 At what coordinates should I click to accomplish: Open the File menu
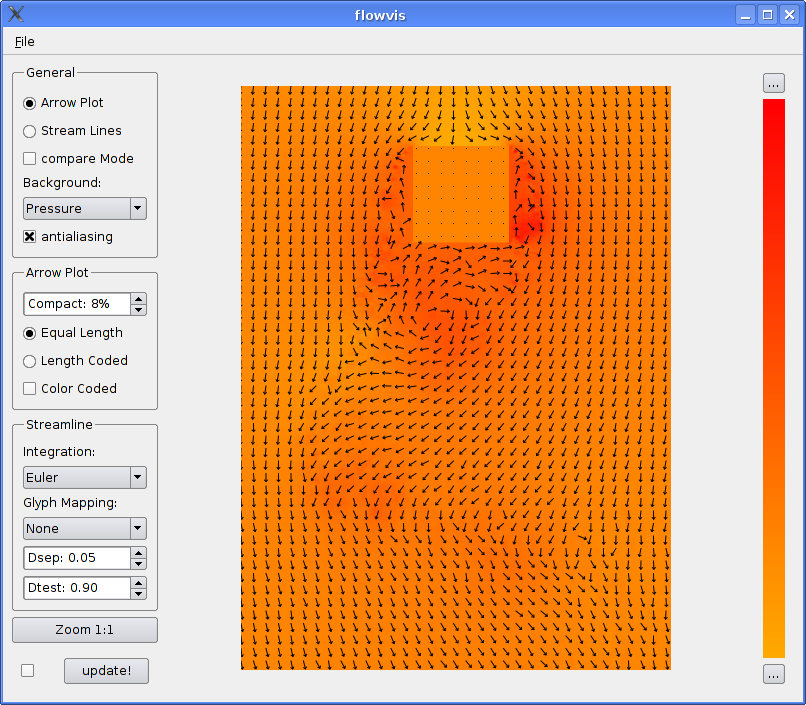click(25, 41)
